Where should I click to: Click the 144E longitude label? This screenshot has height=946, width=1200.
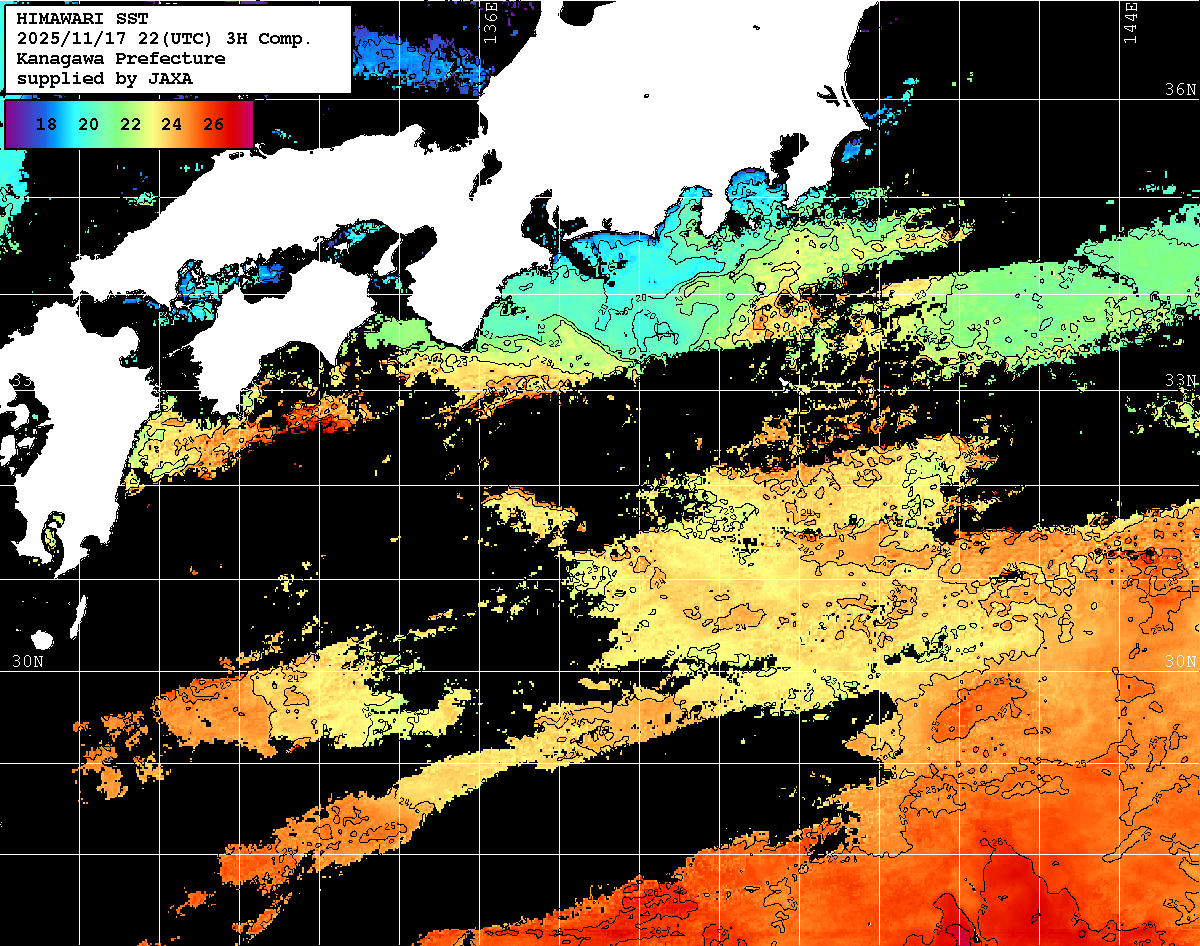1131,22
